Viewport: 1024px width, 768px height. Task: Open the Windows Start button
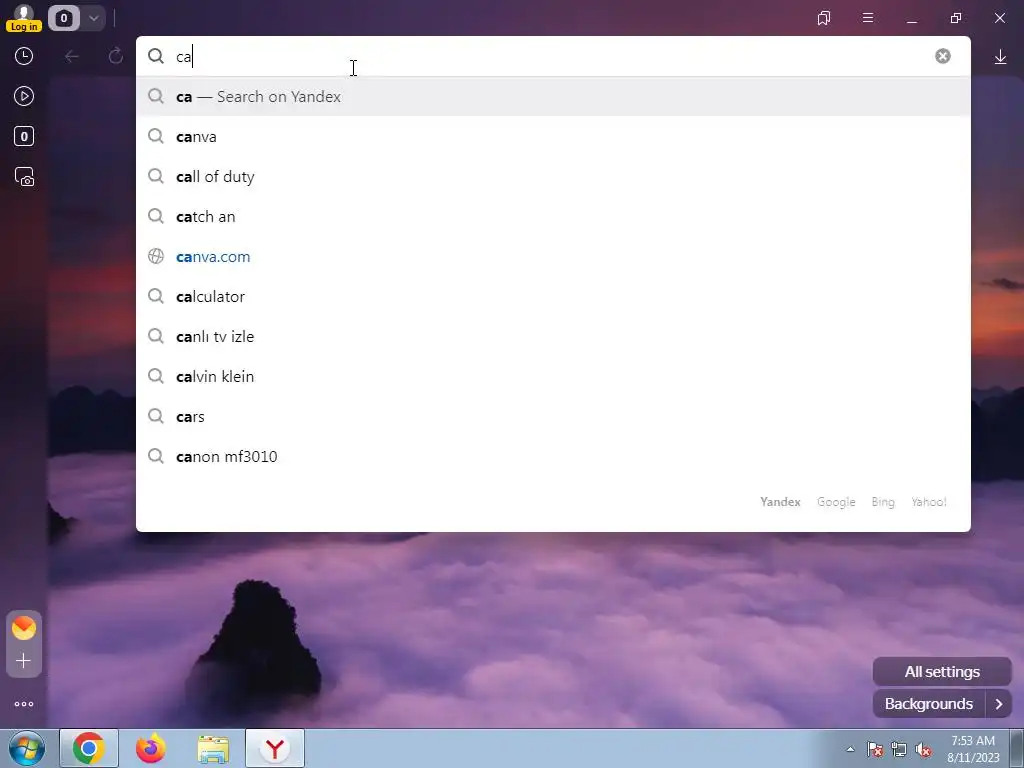coord(26,748)
